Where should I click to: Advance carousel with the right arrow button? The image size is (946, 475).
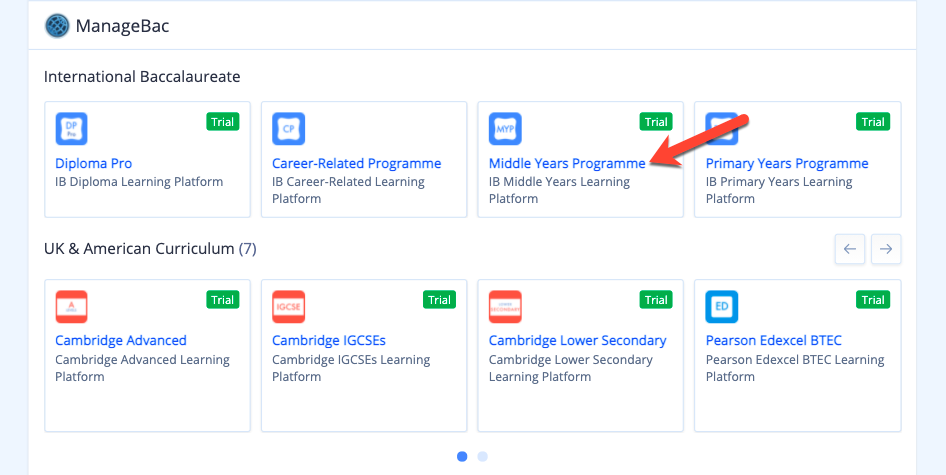coord(886,249)
